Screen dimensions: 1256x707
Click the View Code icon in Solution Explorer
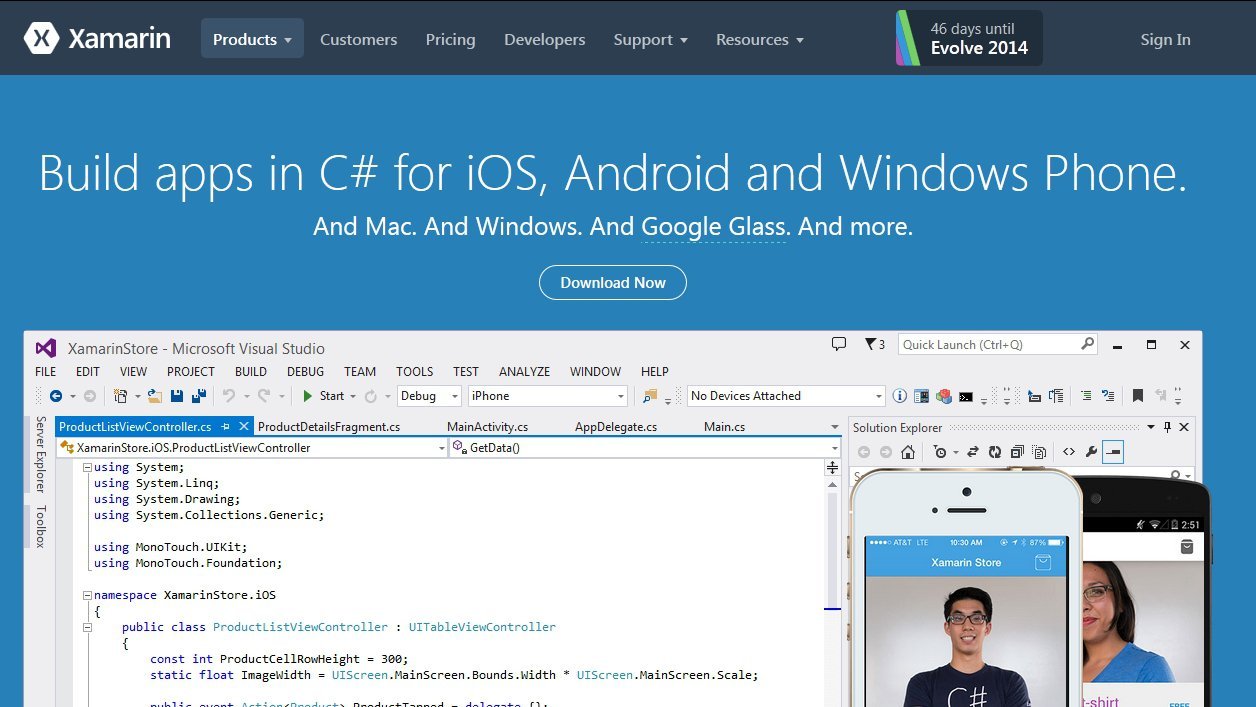coord(1069,452)
